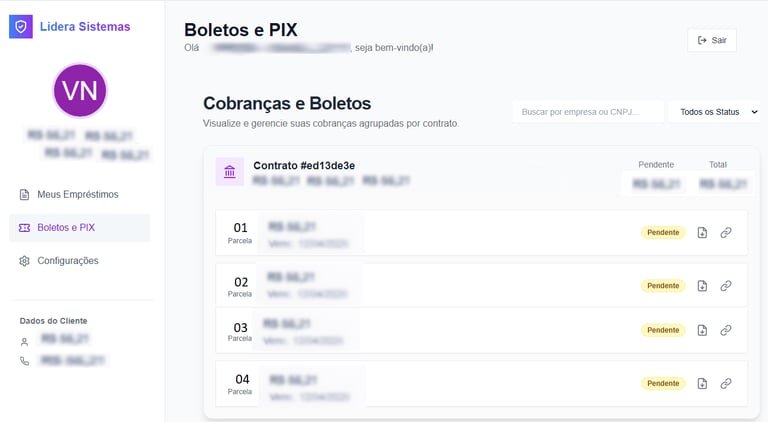Click the VN profile avatar
This screenshot has height=422, width=768.
(79, 91)
